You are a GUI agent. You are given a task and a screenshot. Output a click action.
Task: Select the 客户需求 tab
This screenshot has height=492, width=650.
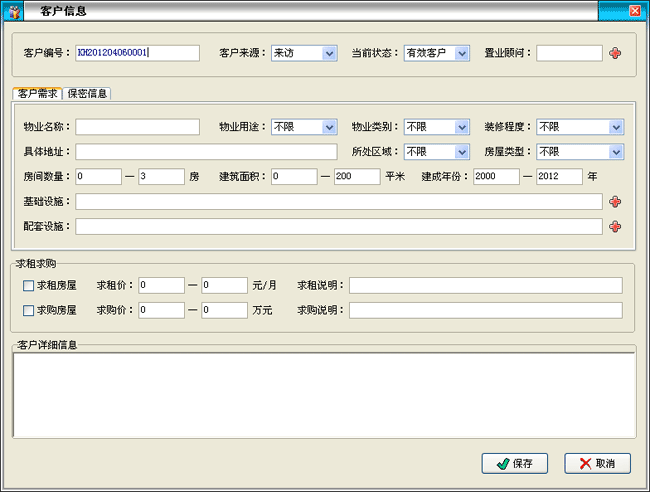point(37,94)
